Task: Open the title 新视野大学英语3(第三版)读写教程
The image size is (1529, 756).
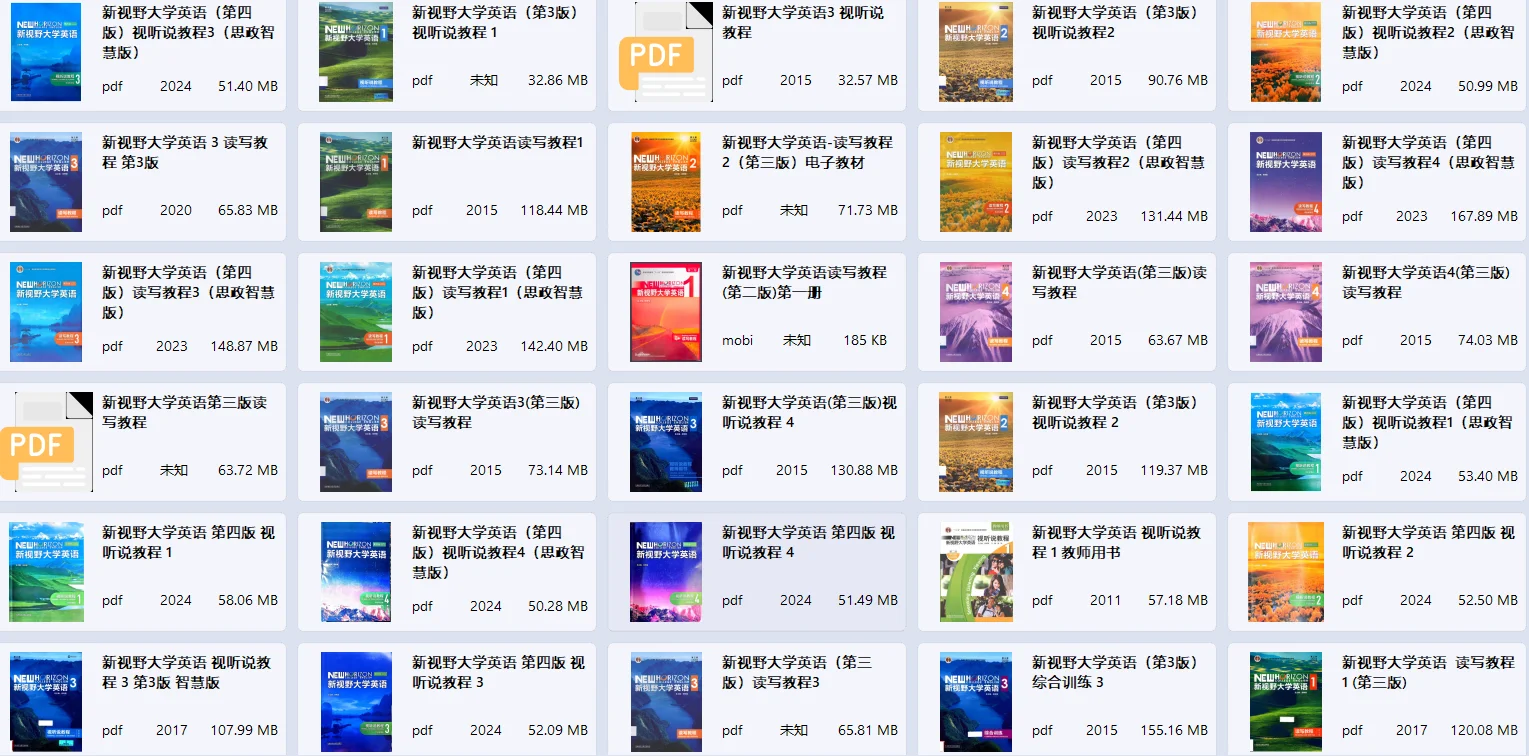Action: pos(496,412)
